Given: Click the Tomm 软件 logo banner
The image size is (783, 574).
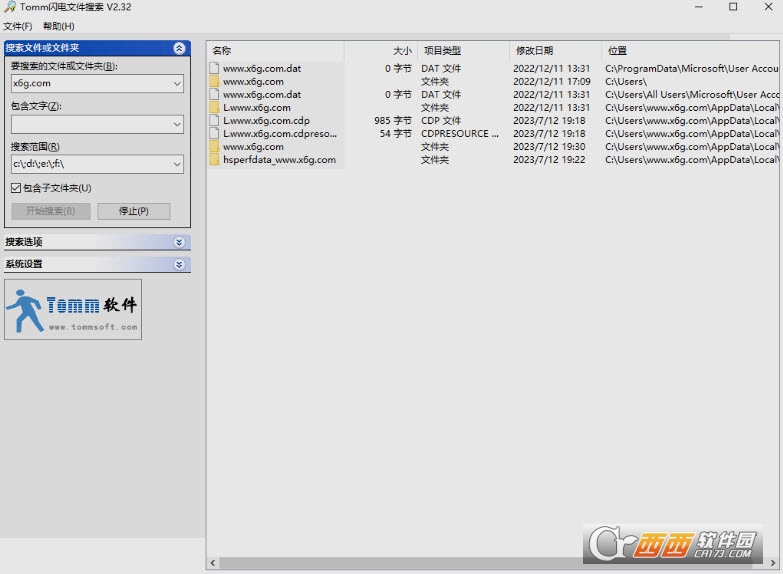Looking at the screenshot, I should click(73, 310).
